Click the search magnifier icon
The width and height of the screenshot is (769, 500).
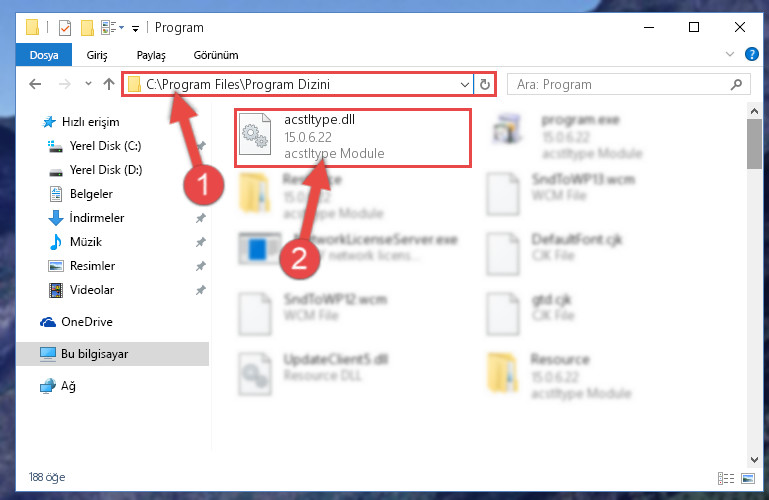[x=736, y=84]
